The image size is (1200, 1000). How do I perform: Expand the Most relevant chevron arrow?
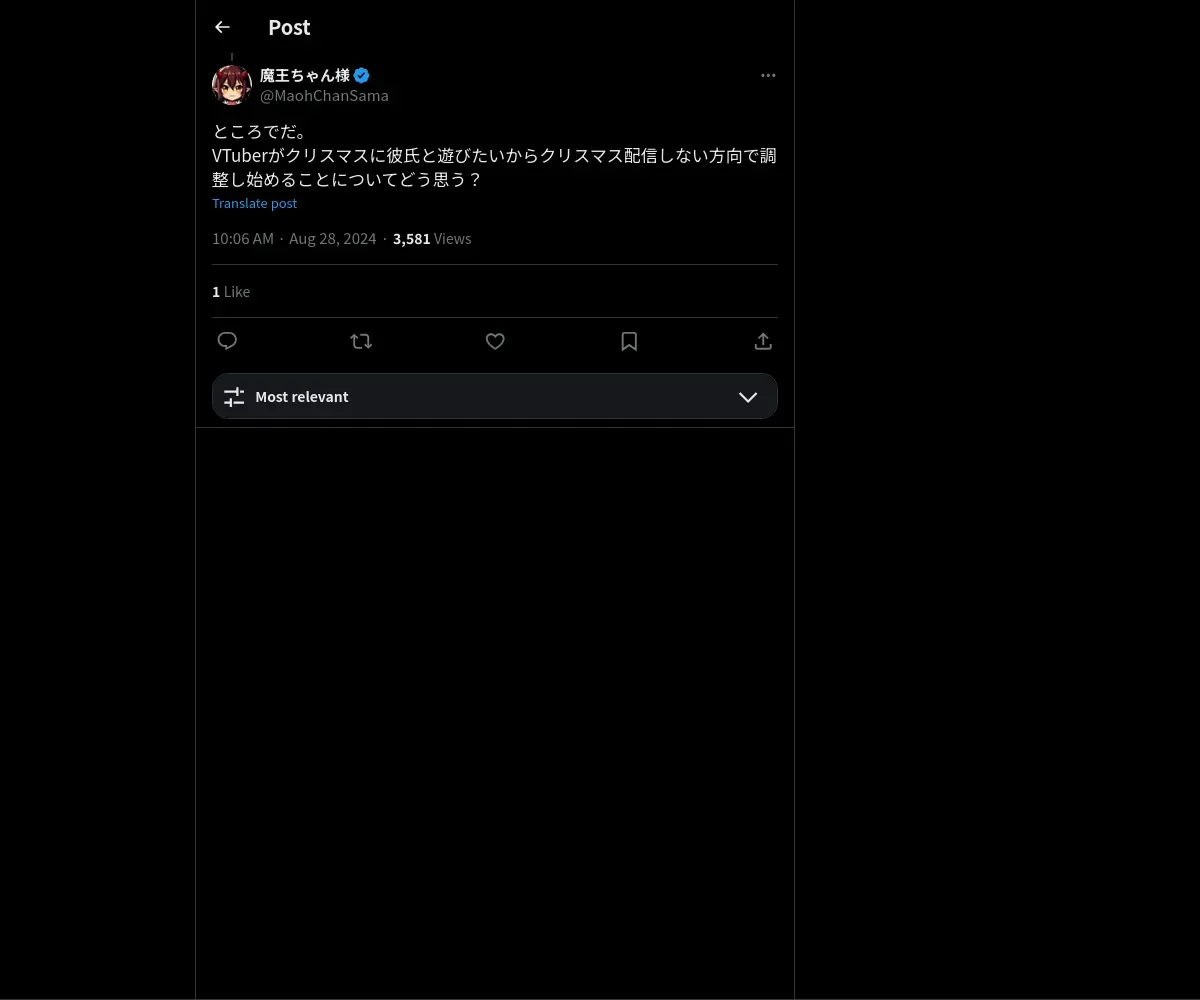[748, 397]
